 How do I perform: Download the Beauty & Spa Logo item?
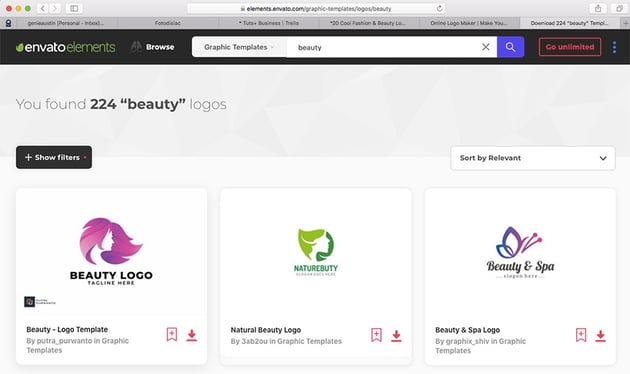601,336
